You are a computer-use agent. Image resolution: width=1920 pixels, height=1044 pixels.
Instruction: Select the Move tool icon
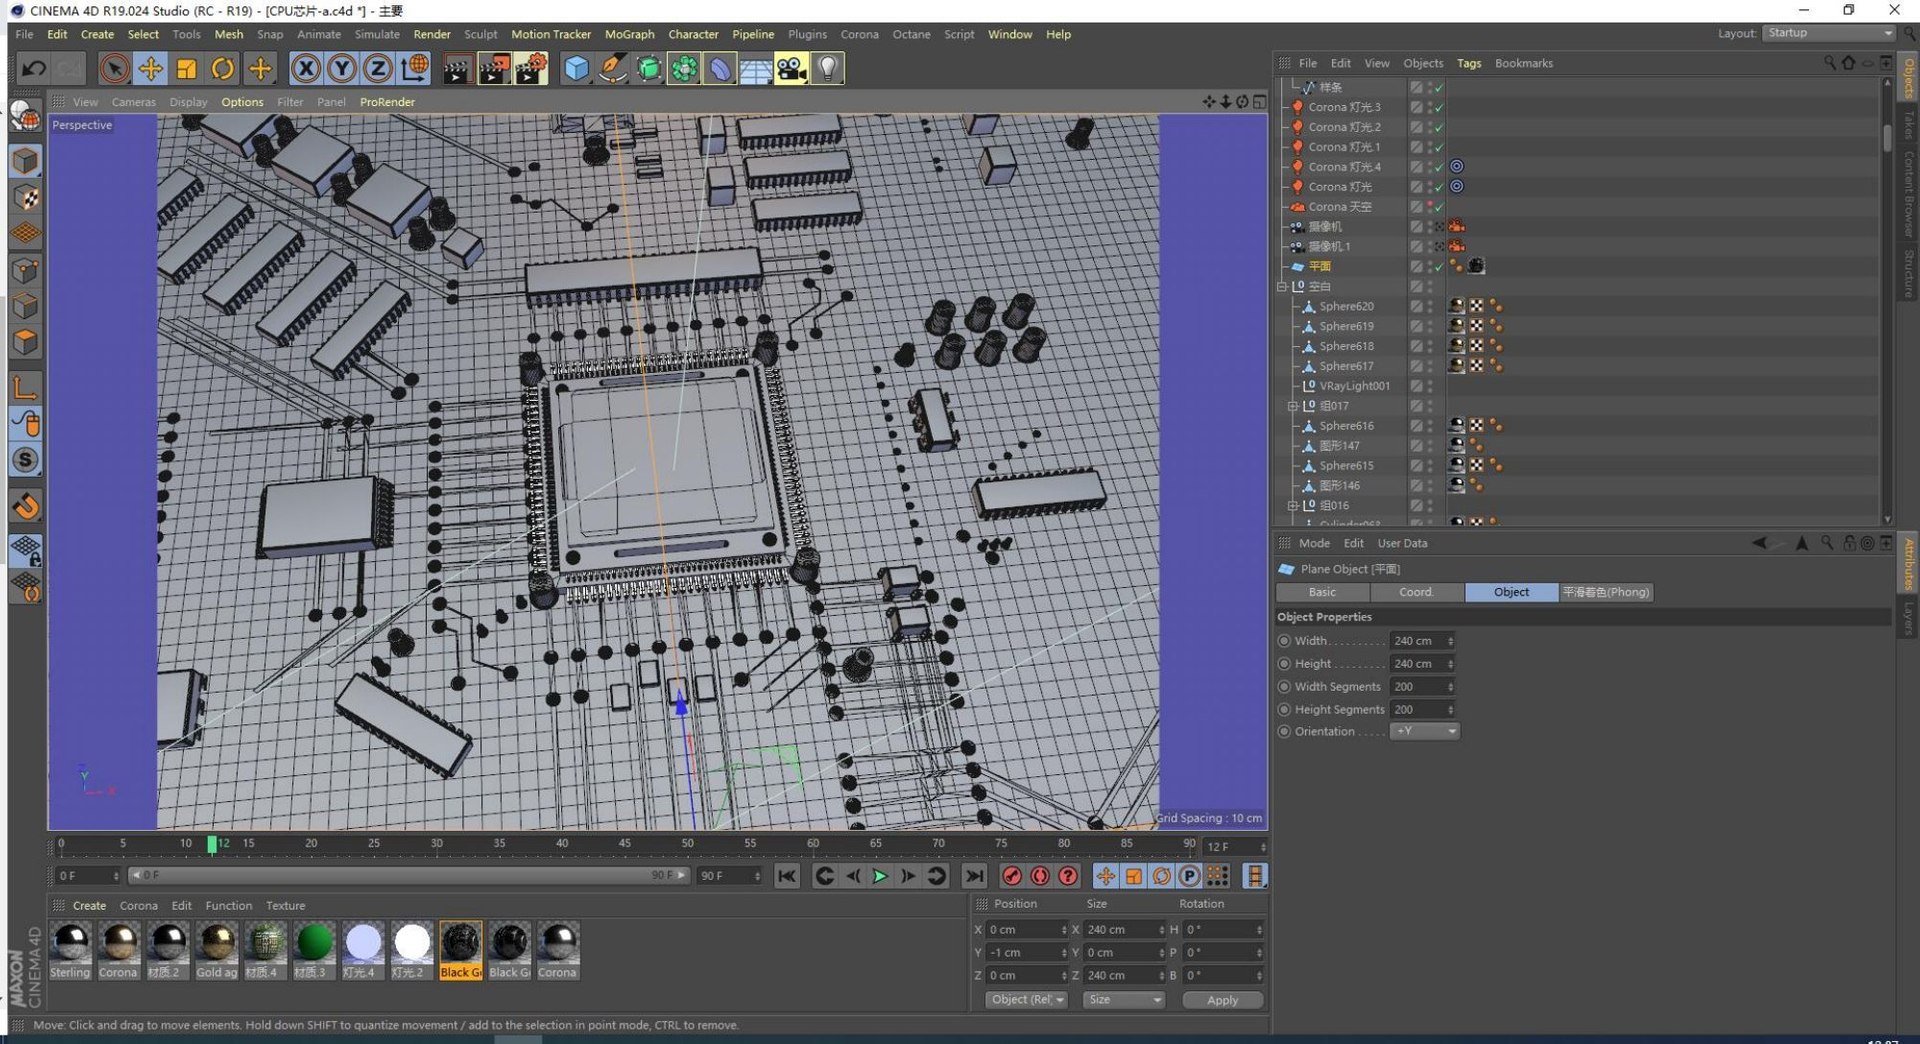point(150,69)
